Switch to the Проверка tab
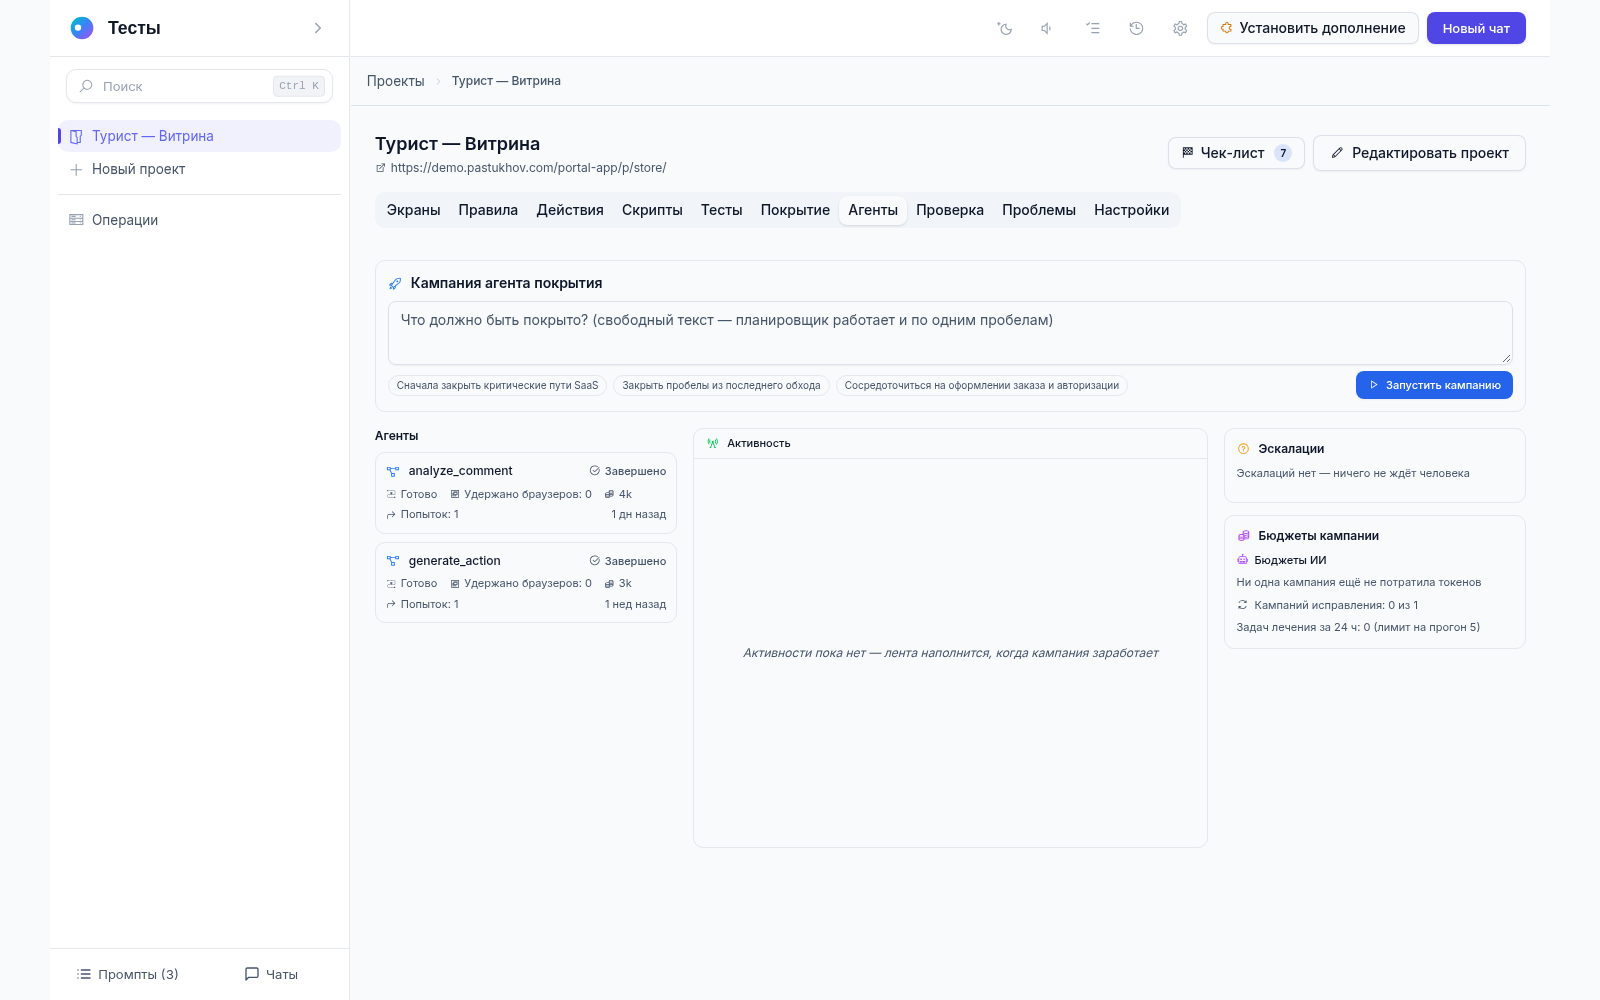This screenshot has height=1000, width=1600. click(950, 210)
